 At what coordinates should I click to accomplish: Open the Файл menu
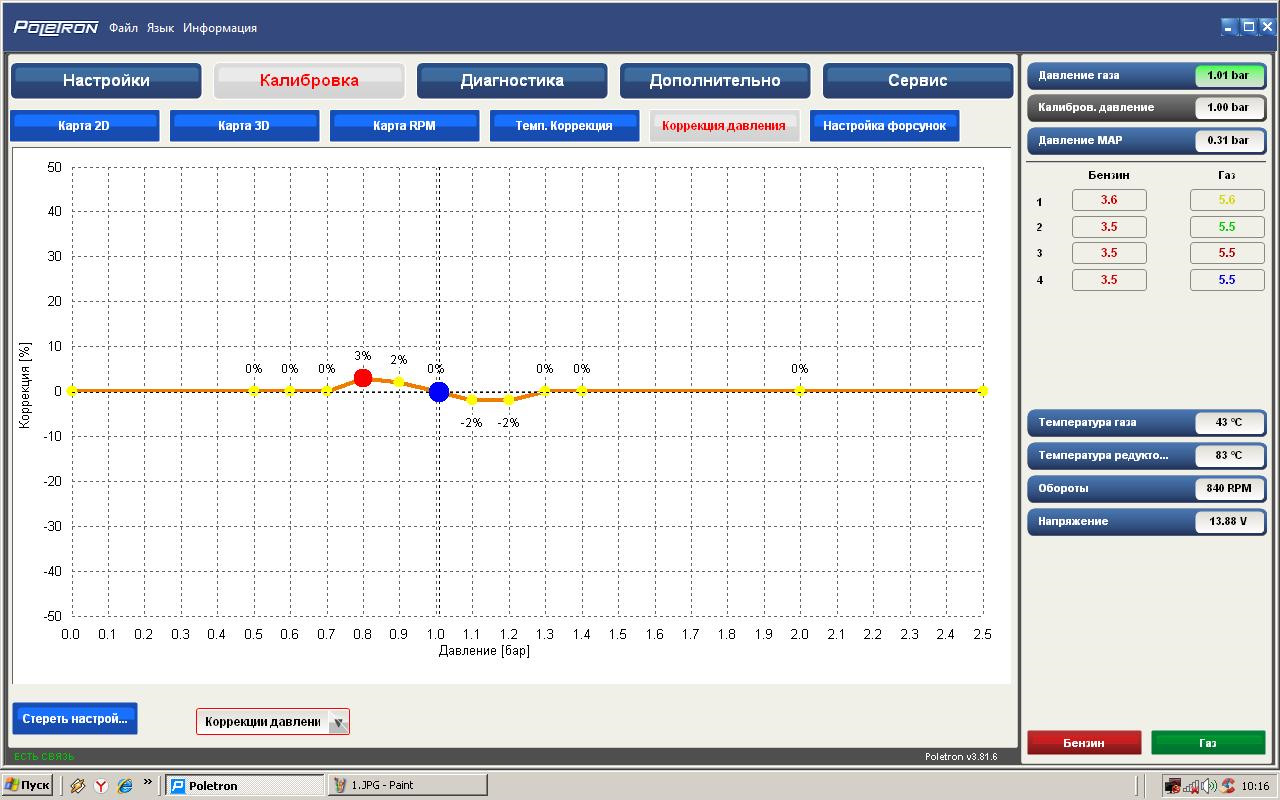pyautogui.click(x=123, y=28)
